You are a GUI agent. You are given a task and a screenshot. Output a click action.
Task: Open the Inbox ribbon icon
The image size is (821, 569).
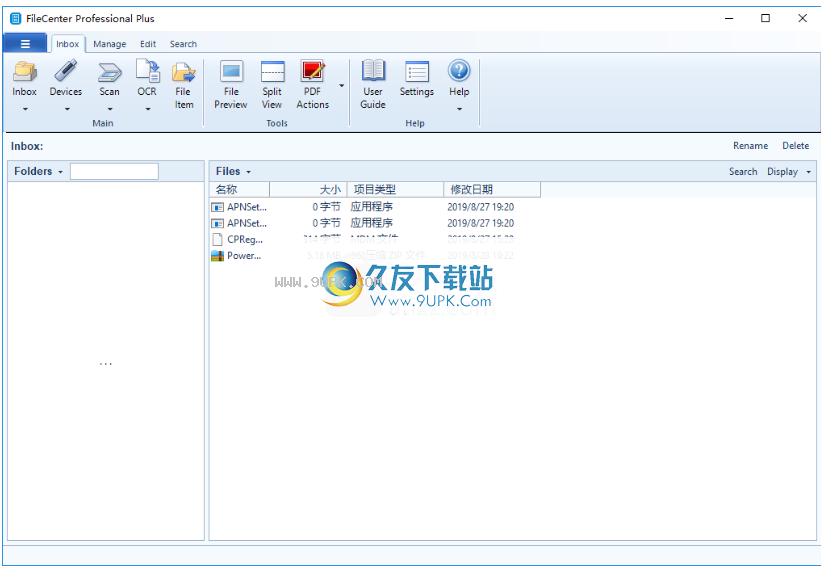pos(25,71)
